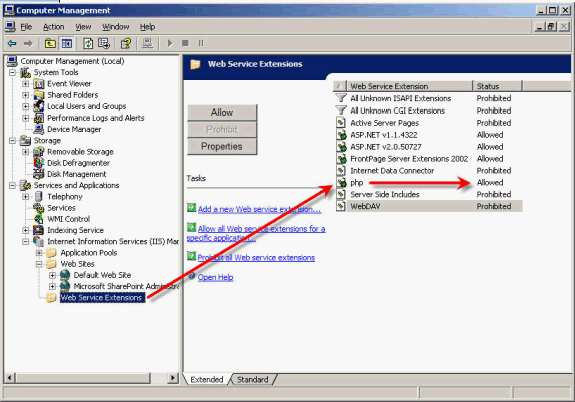The image size is (575, 402).
Task: Select the php extension icon
Action: (341, 182)
